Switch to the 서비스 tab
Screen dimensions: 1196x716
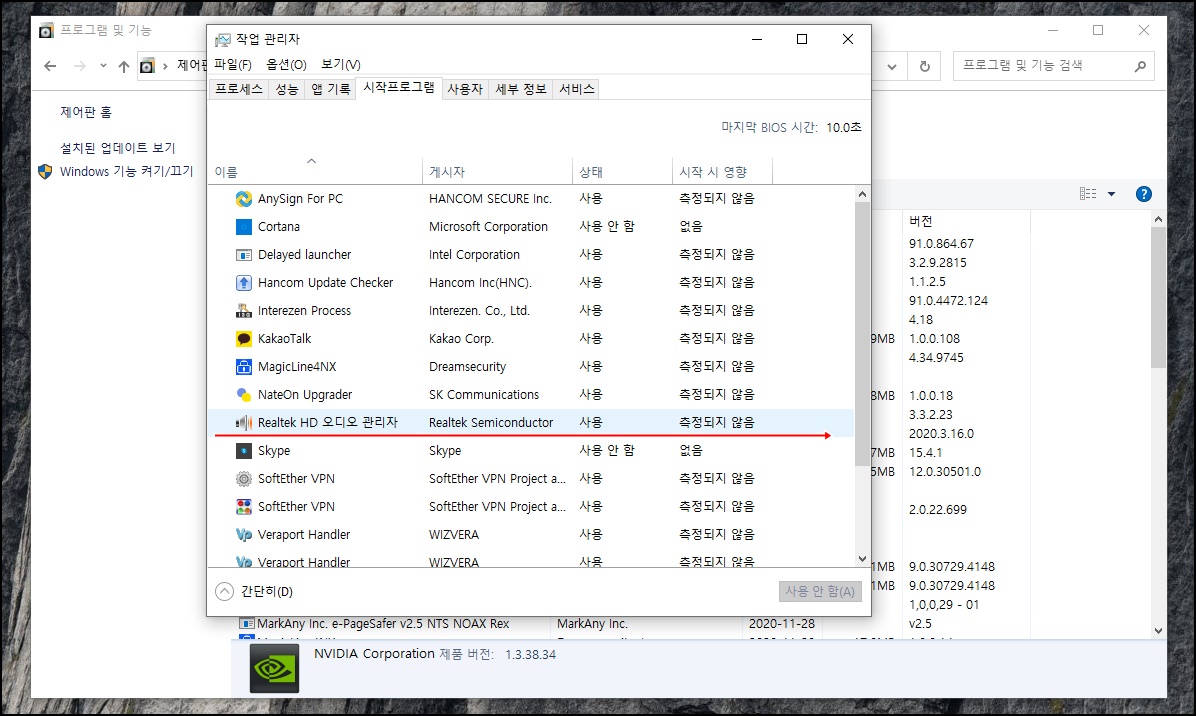pos(577,89)
